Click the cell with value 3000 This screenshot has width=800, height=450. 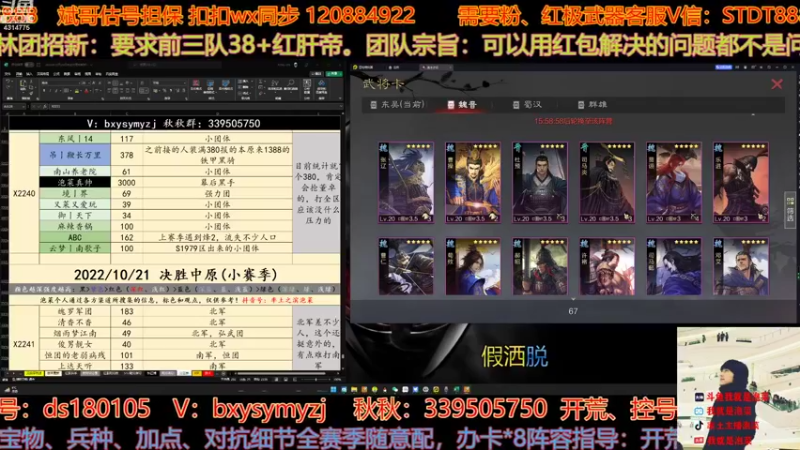tap(127, 182)
